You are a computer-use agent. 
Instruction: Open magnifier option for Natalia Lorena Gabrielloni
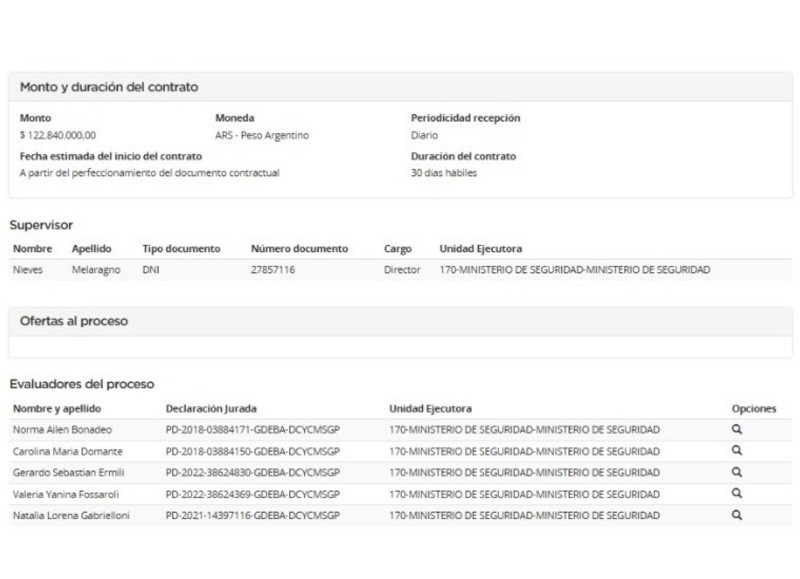pyautogui.click(x=737, y=515)
